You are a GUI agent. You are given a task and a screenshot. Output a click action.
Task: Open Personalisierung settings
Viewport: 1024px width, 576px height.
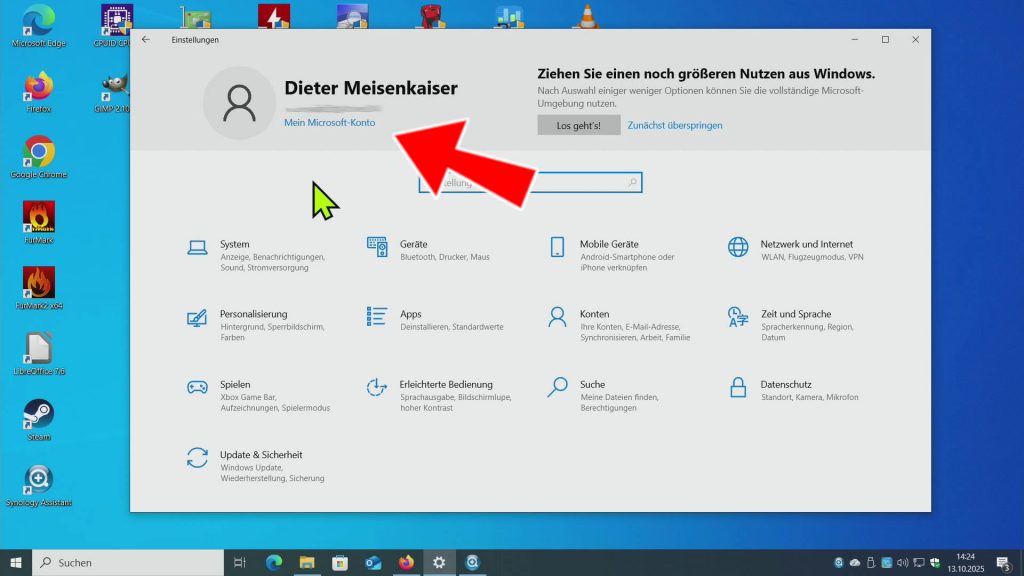253,315
